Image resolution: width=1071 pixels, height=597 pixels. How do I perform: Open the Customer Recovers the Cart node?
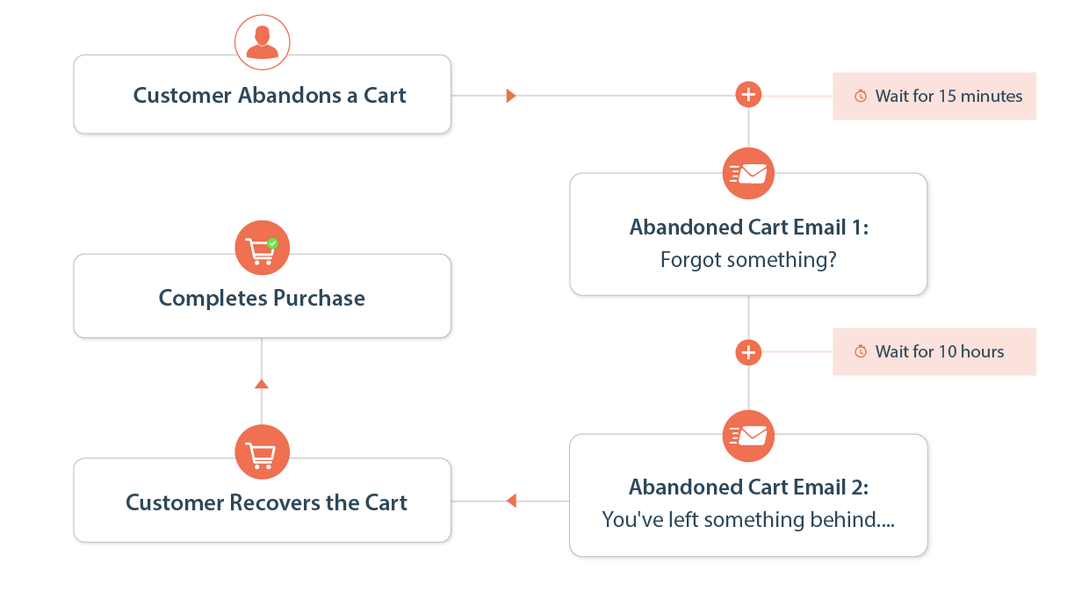[x=266, y=502]
